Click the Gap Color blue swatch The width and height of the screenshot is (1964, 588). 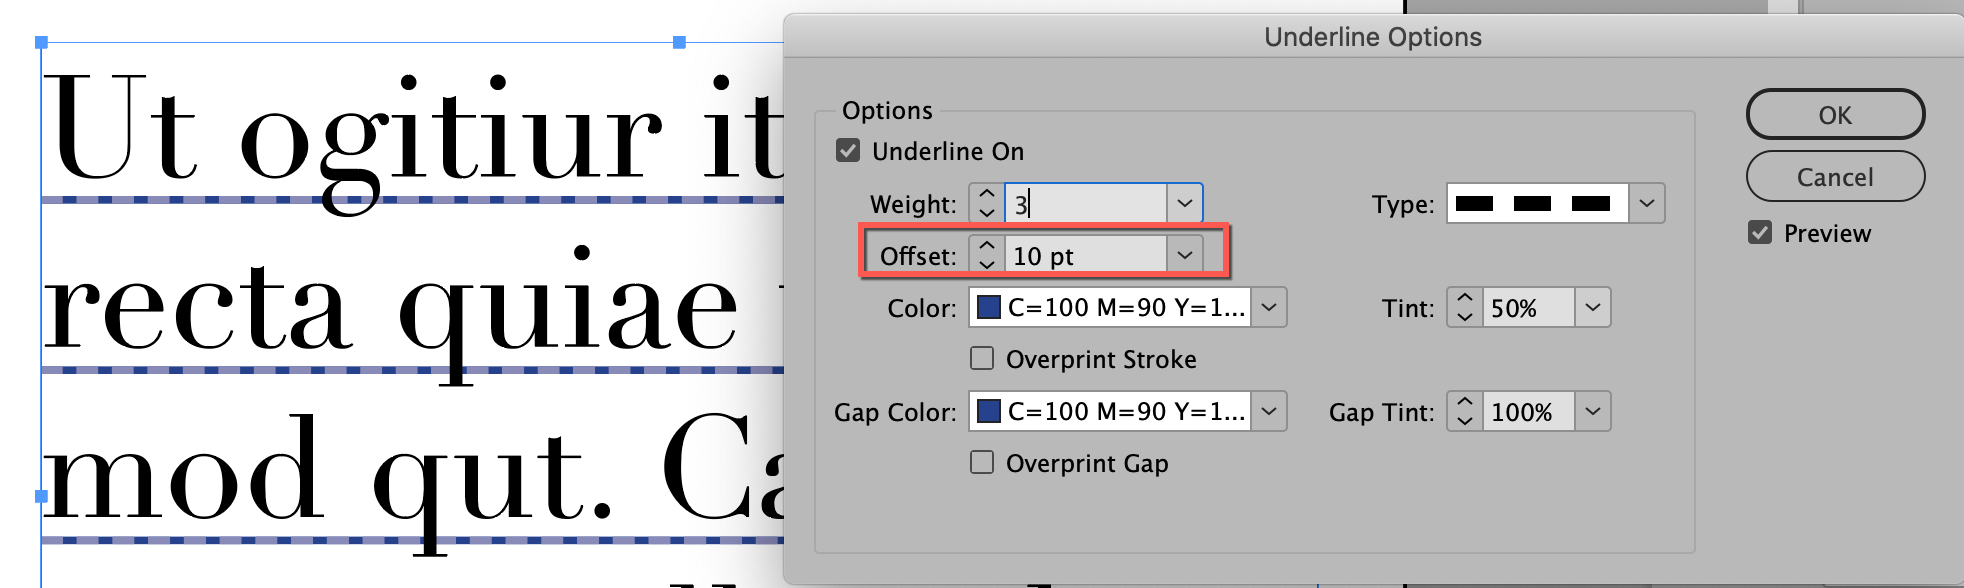tap(989, 412)
